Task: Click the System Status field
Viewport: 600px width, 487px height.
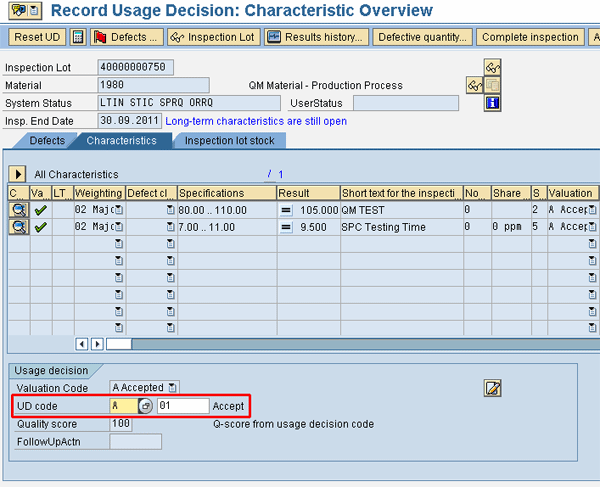Action: (189, 103)
